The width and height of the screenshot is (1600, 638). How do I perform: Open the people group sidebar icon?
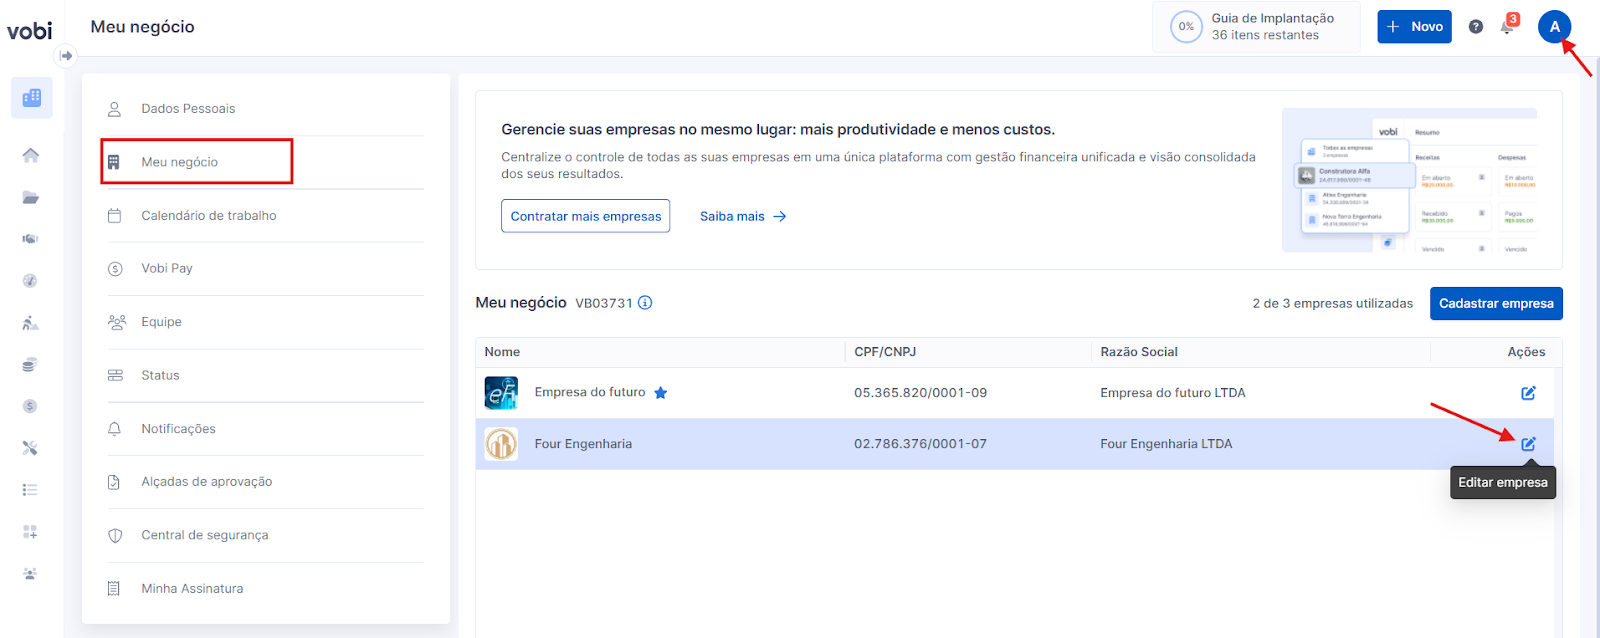31,574
